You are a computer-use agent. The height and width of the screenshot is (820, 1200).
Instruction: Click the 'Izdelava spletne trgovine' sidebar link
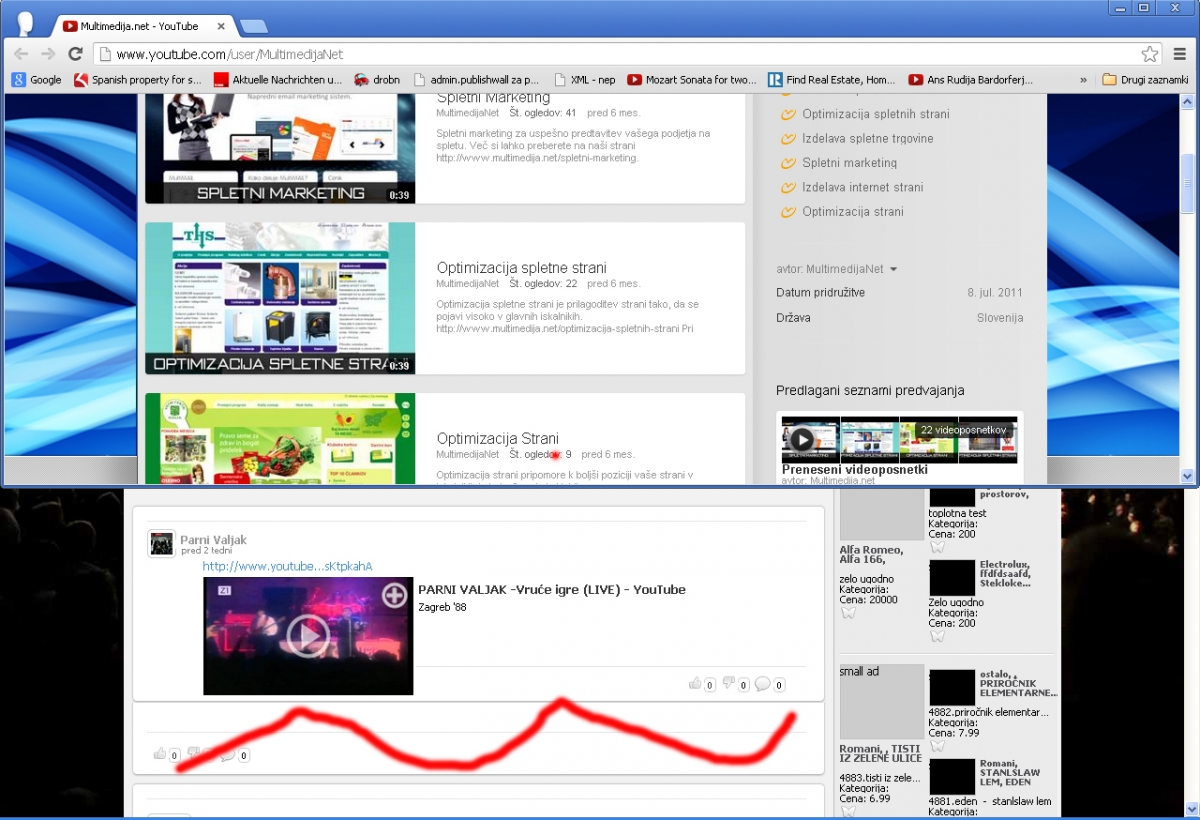(867, 138)
